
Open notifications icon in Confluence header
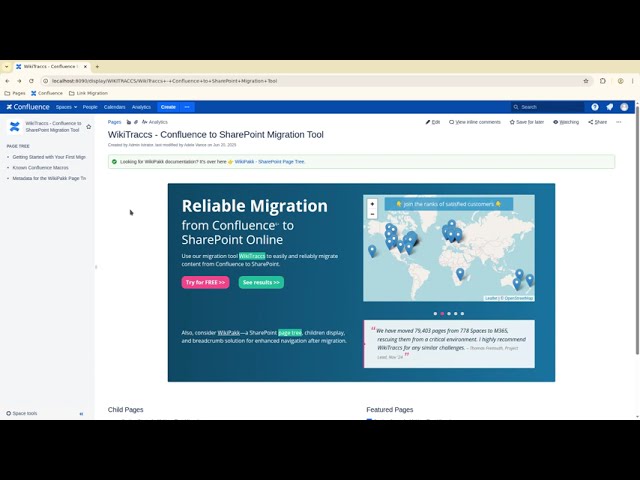(x=609, y=107)
